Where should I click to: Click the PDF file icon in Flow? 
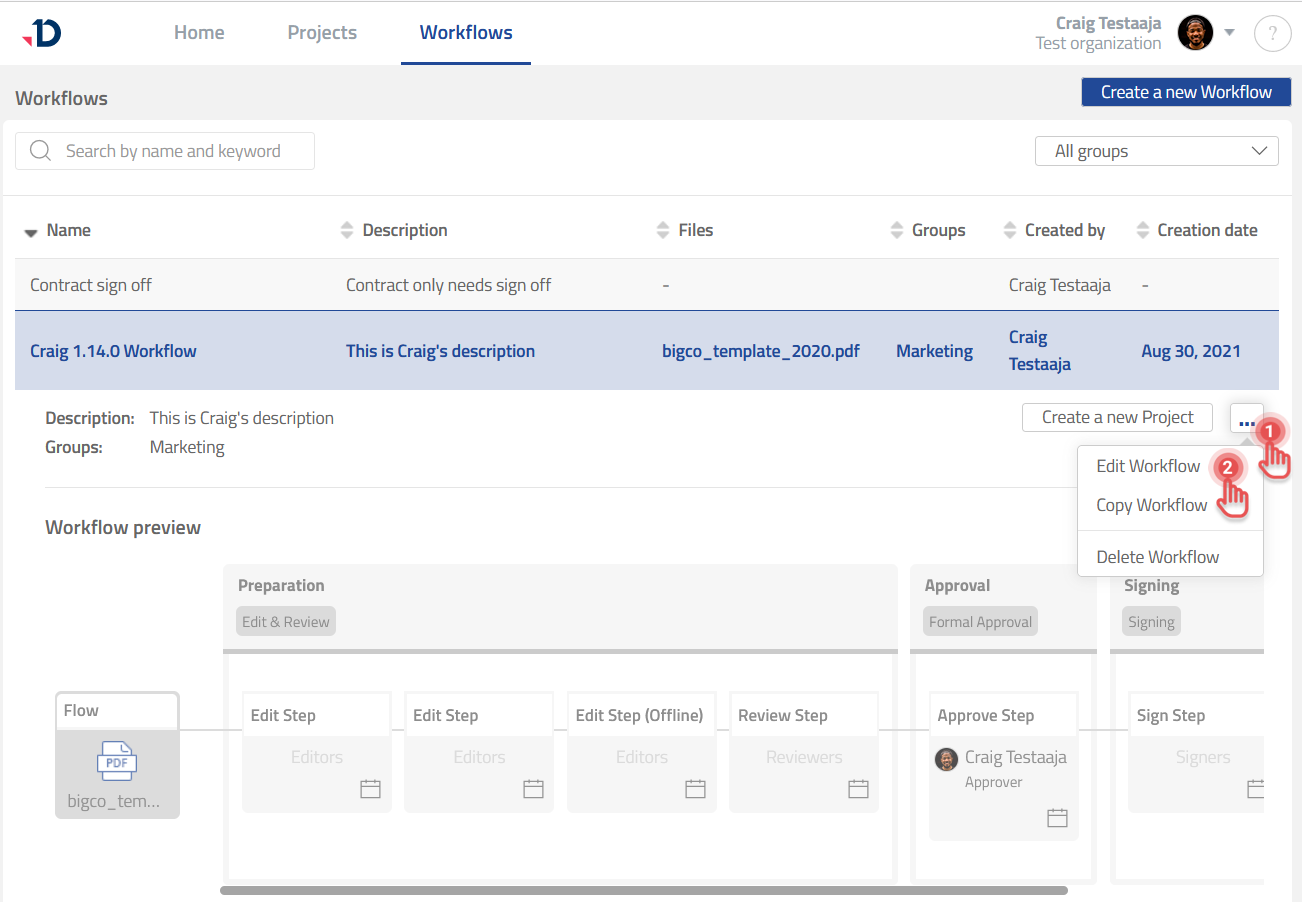117,762
